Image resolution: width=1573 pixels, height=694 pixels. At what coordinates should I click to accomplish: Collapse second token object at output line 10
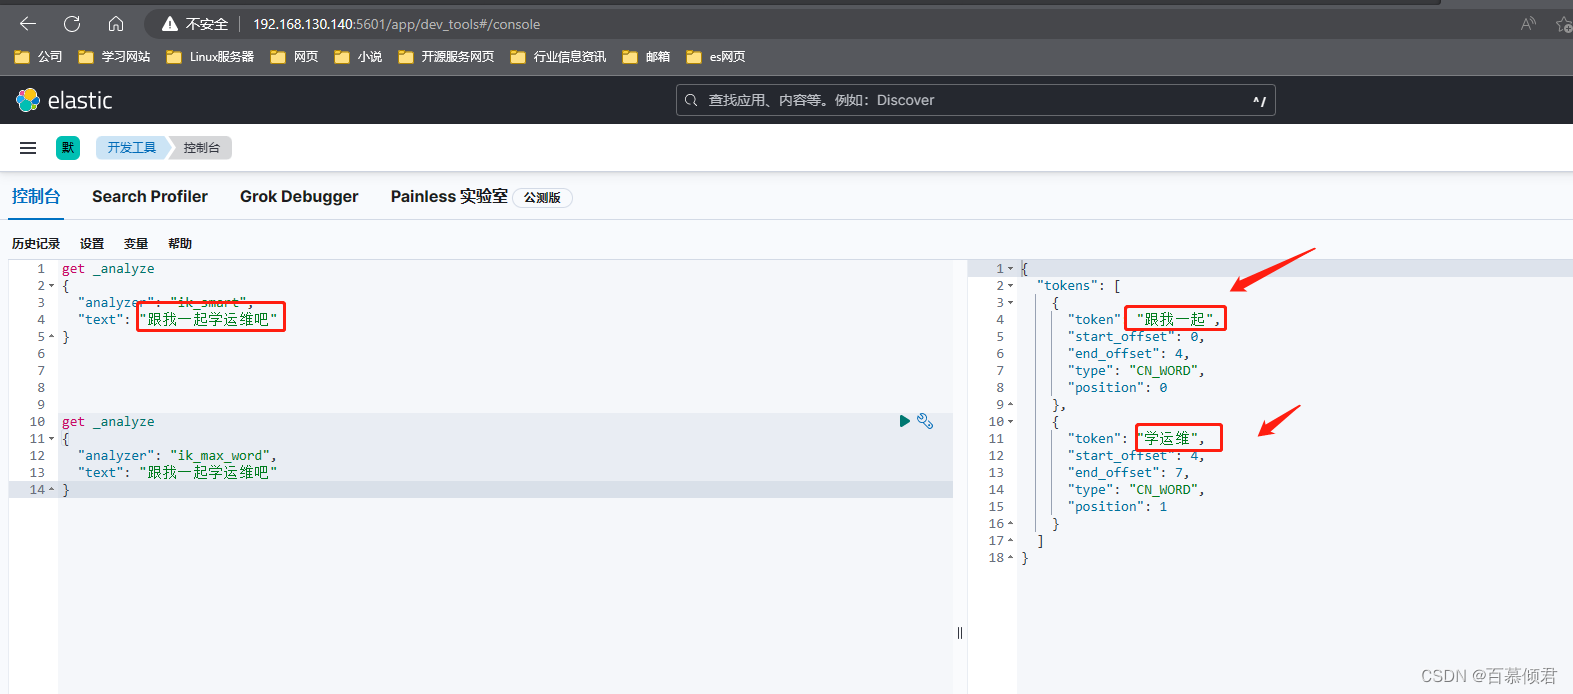(x=1010, y=422)
